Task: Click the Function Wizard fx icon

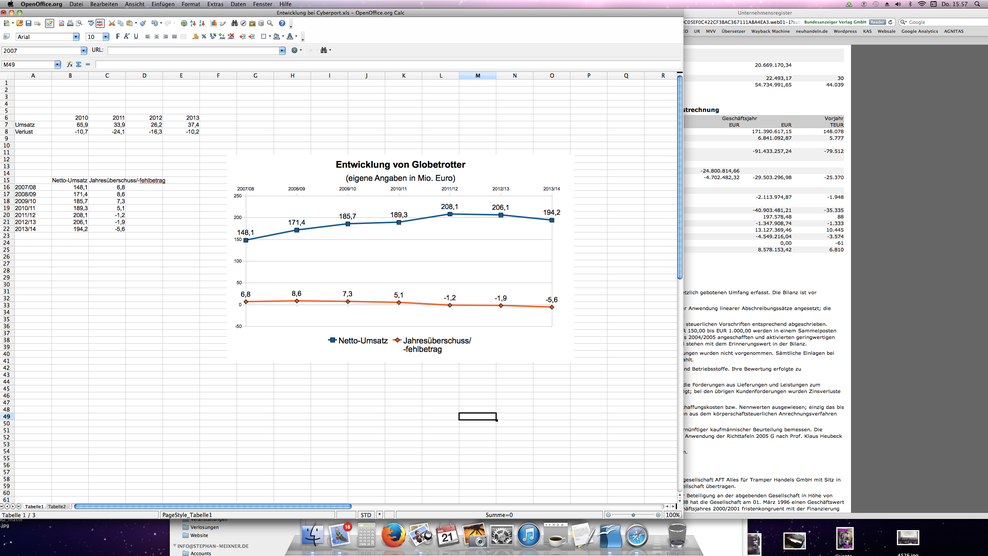Action: pos(69,64)
